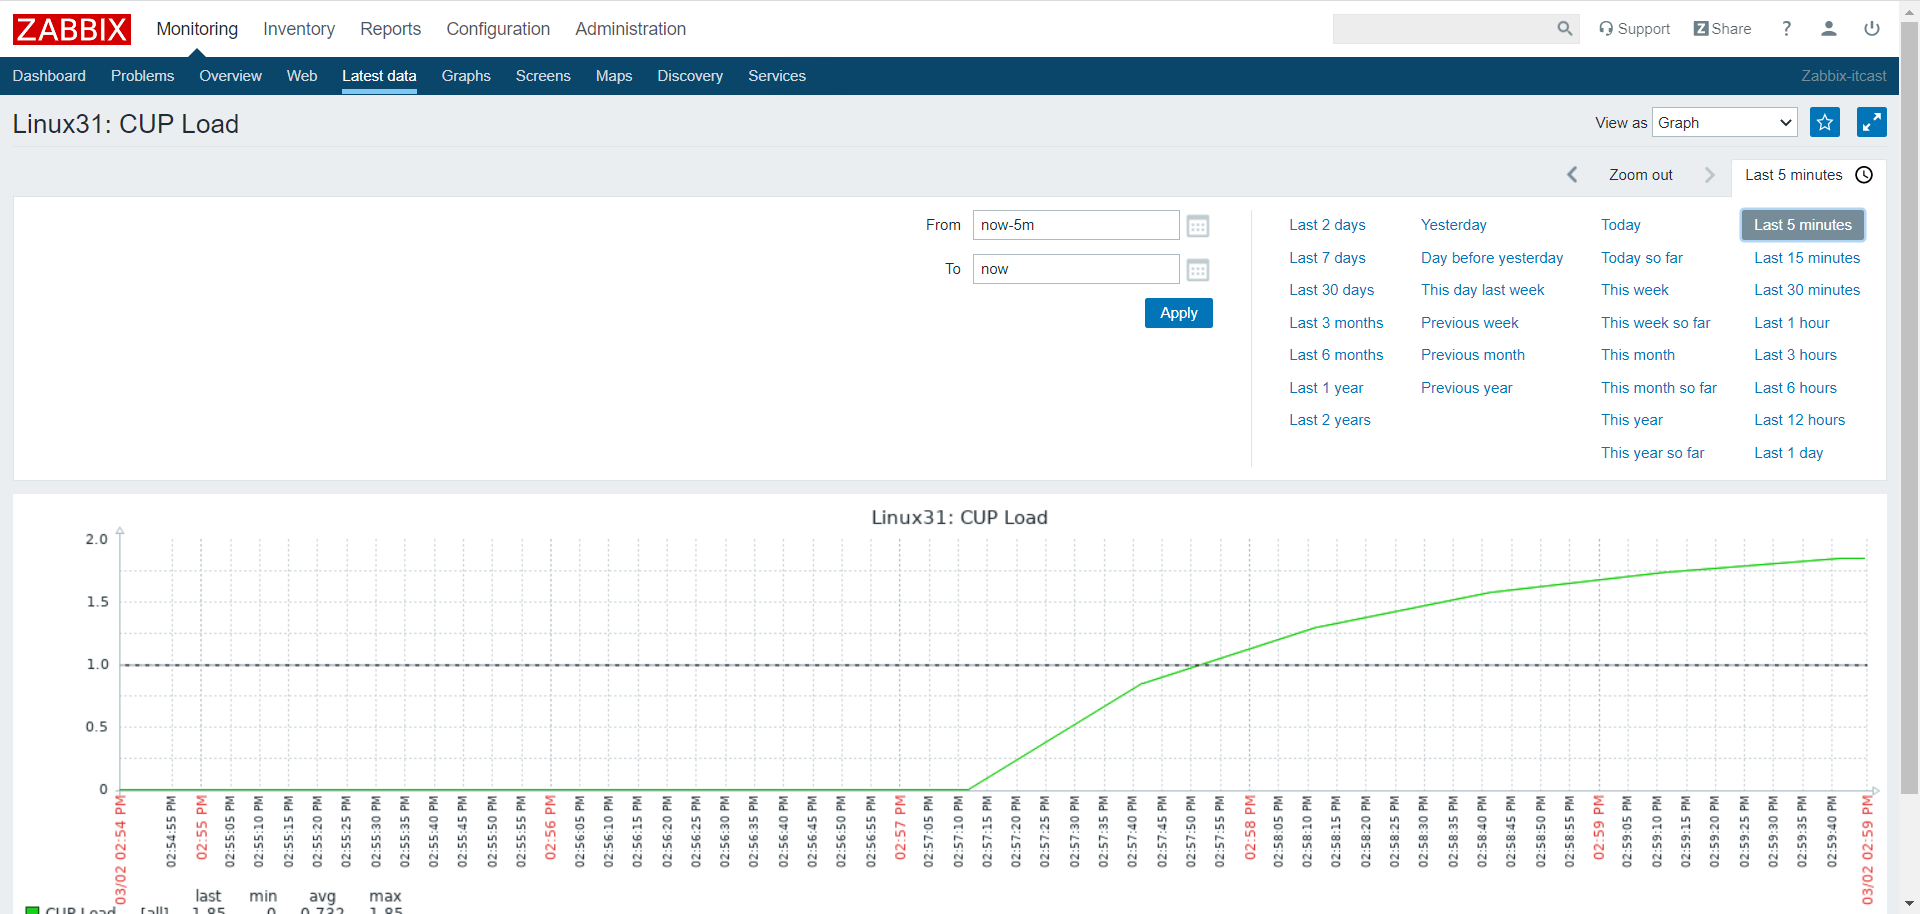Shift time period forward with right chevron

pos(1710,175)
